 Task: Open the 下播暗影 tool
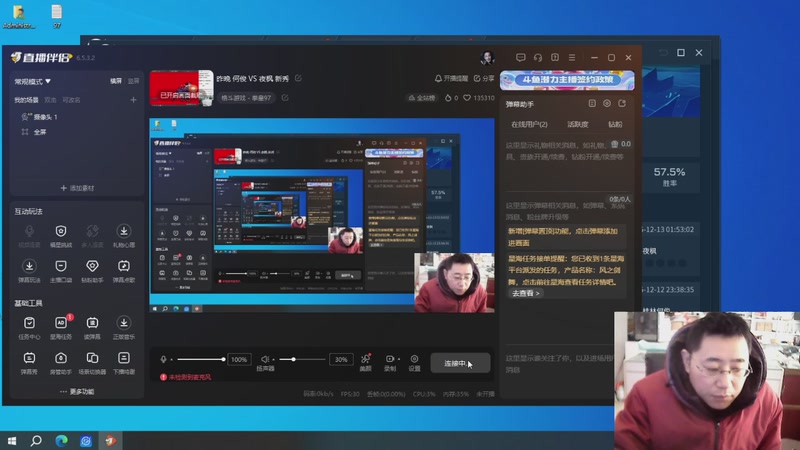coord(123,363)
